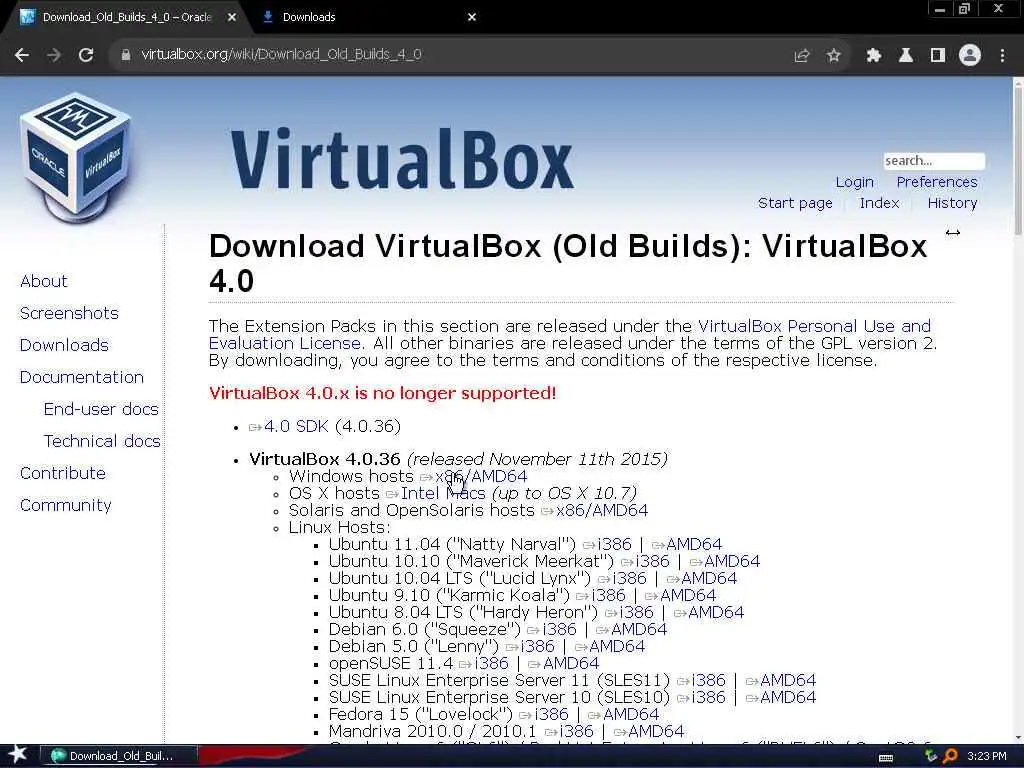Image resolution: width=1024 pixels, height=768 pixels.
Task: Switch to the Downloads tab
Action: point(369,17)
